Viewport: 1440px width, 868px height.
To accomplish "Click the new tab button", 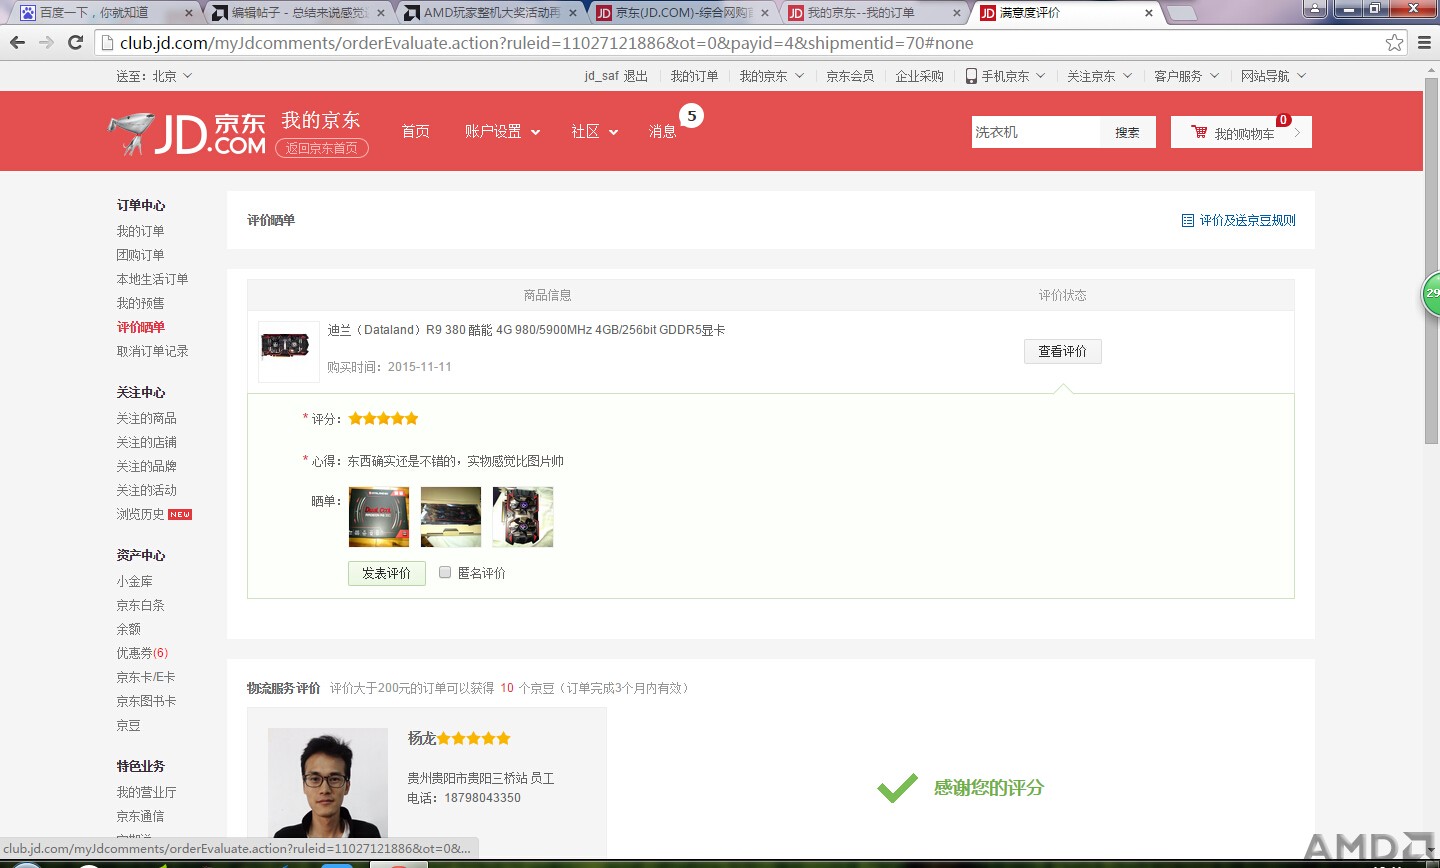I will click(x=1181, y=13).
